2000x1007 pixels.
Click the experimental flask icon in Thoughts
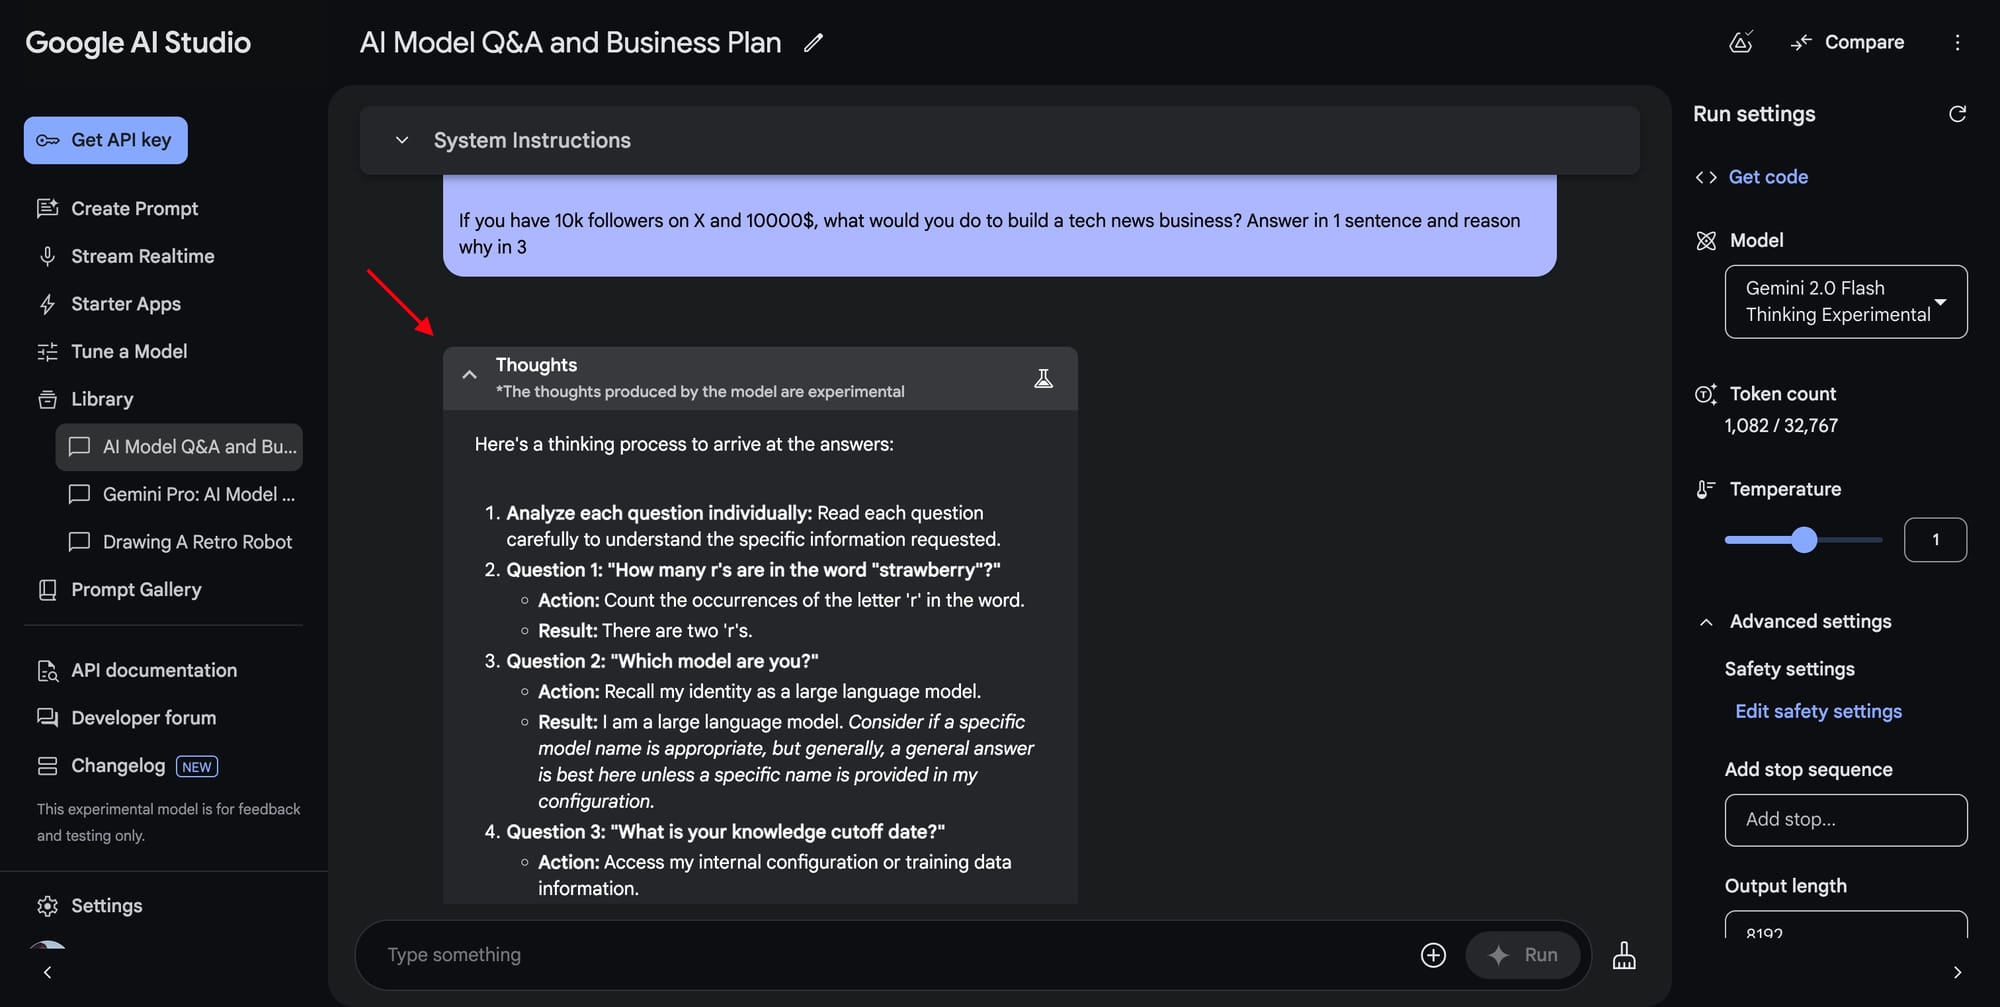pyautogui.click(x=1043, y=378)
